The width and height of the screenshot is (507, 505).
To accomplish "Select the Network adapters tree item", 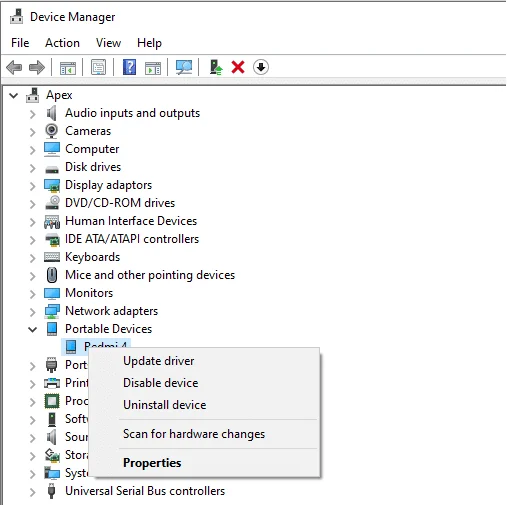I will pos(111,311).
